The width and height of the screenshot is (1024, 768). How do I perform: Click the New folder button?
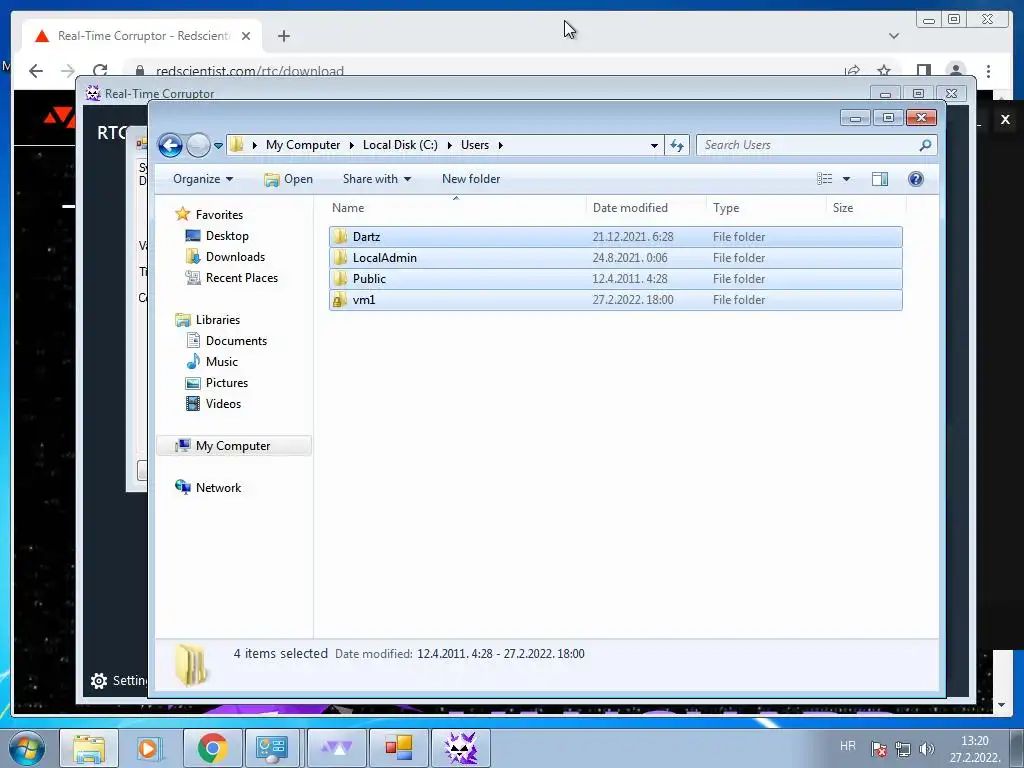(x=471, y=179)
